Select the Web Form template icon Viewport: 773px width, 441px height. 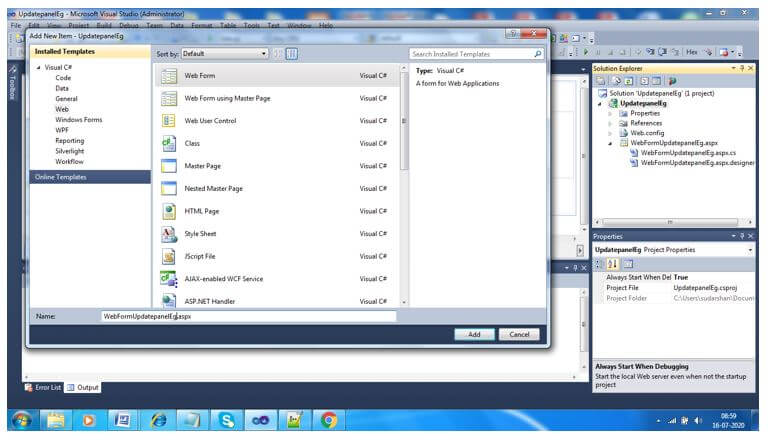coord(169,76)
